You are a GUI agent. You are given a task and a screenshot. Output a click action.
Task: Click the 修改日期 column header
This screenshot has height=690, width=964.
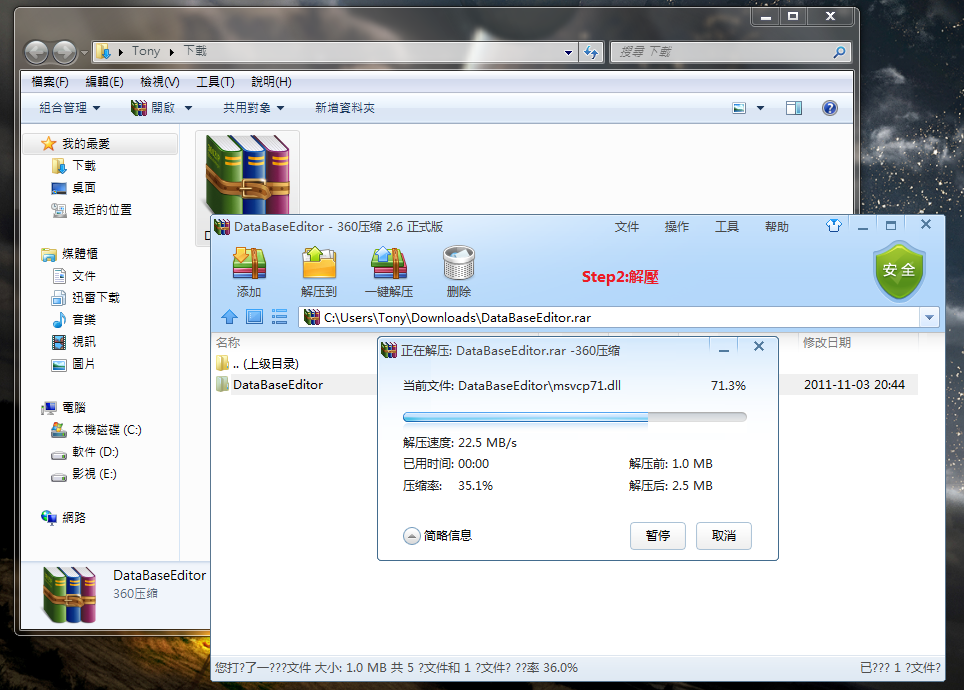point(828,343)
